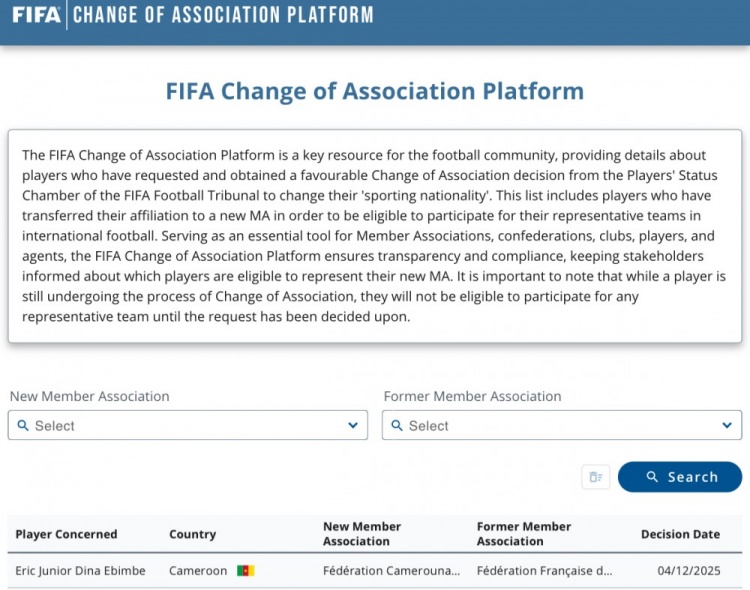Sort by New Member Association column header
Screen dimensions: 750x590
coord(362,534)
